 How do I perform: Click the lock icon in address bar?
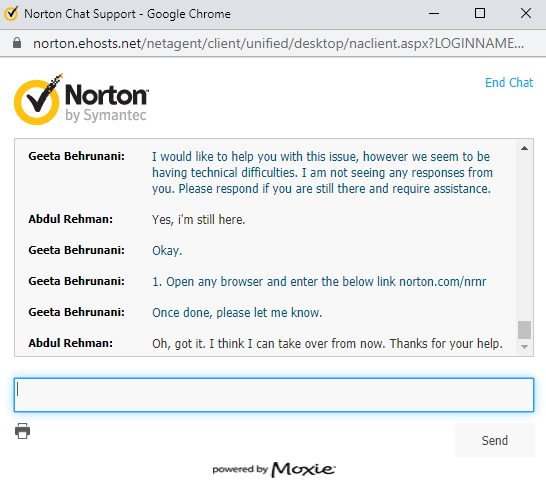pyautogui.click(x=17, y=43)
